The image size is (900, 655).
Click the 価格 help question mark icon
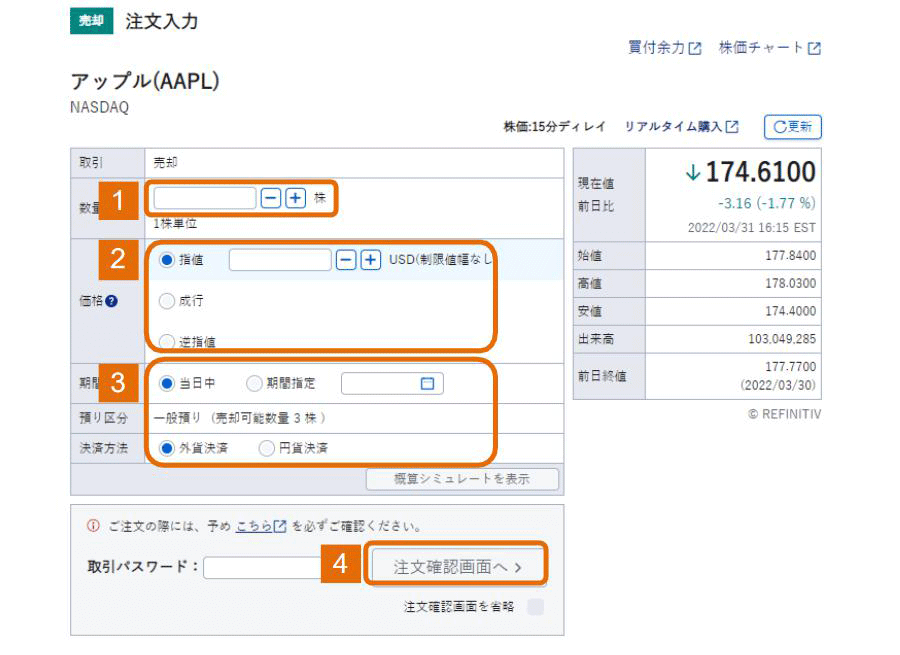[111, 301]
